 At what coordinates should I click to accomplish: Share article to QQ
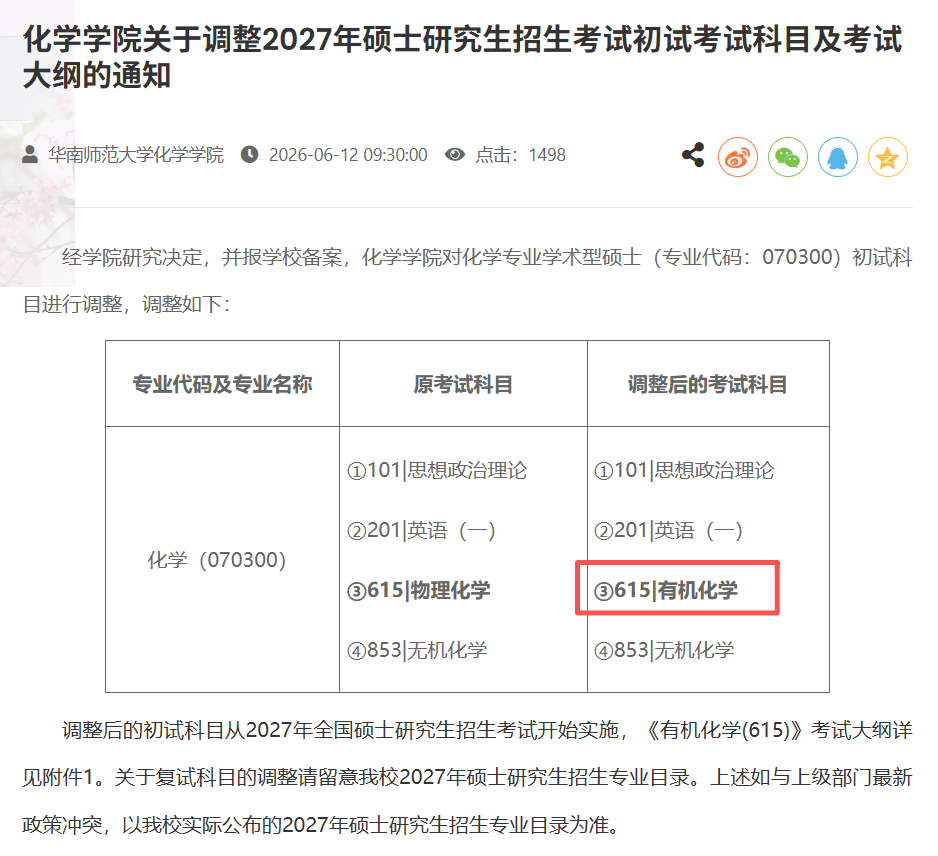[x=838, y=157]
